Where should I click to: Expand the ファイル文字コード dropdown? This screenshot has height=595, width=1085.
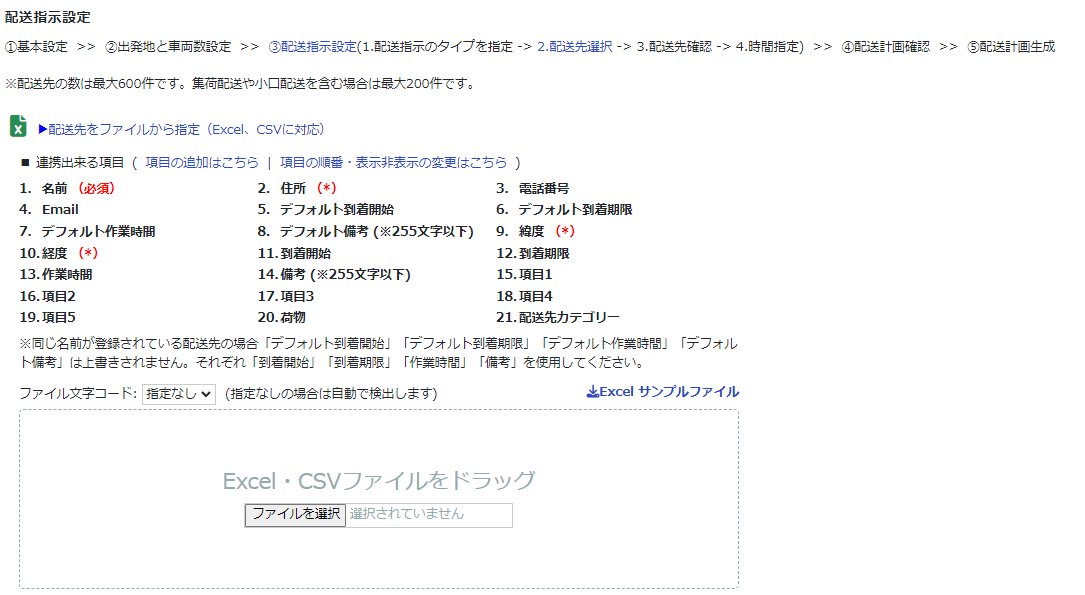coord(179,394)
